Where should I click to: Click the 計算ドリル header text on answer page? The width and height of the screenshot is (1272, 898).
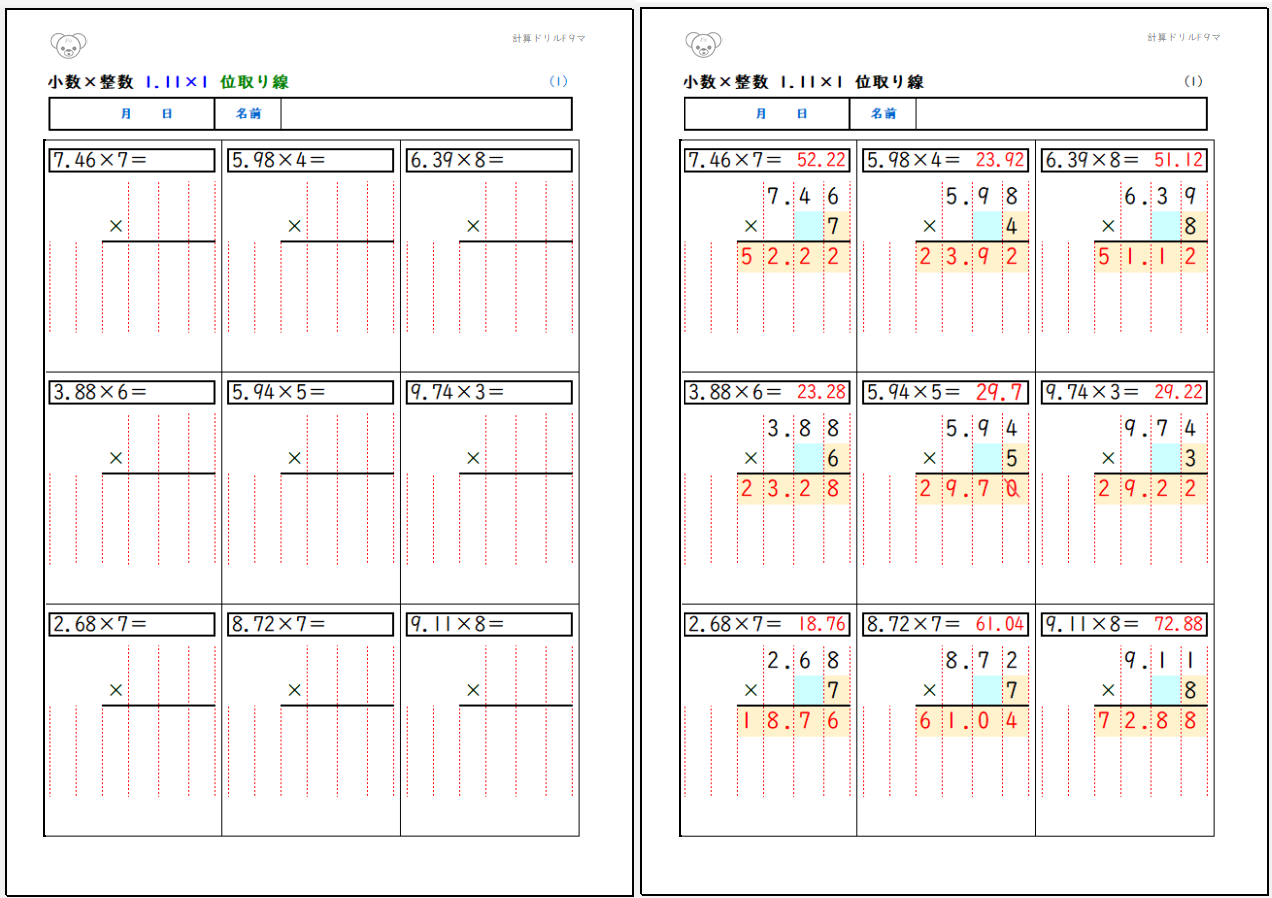(1184, 38)
